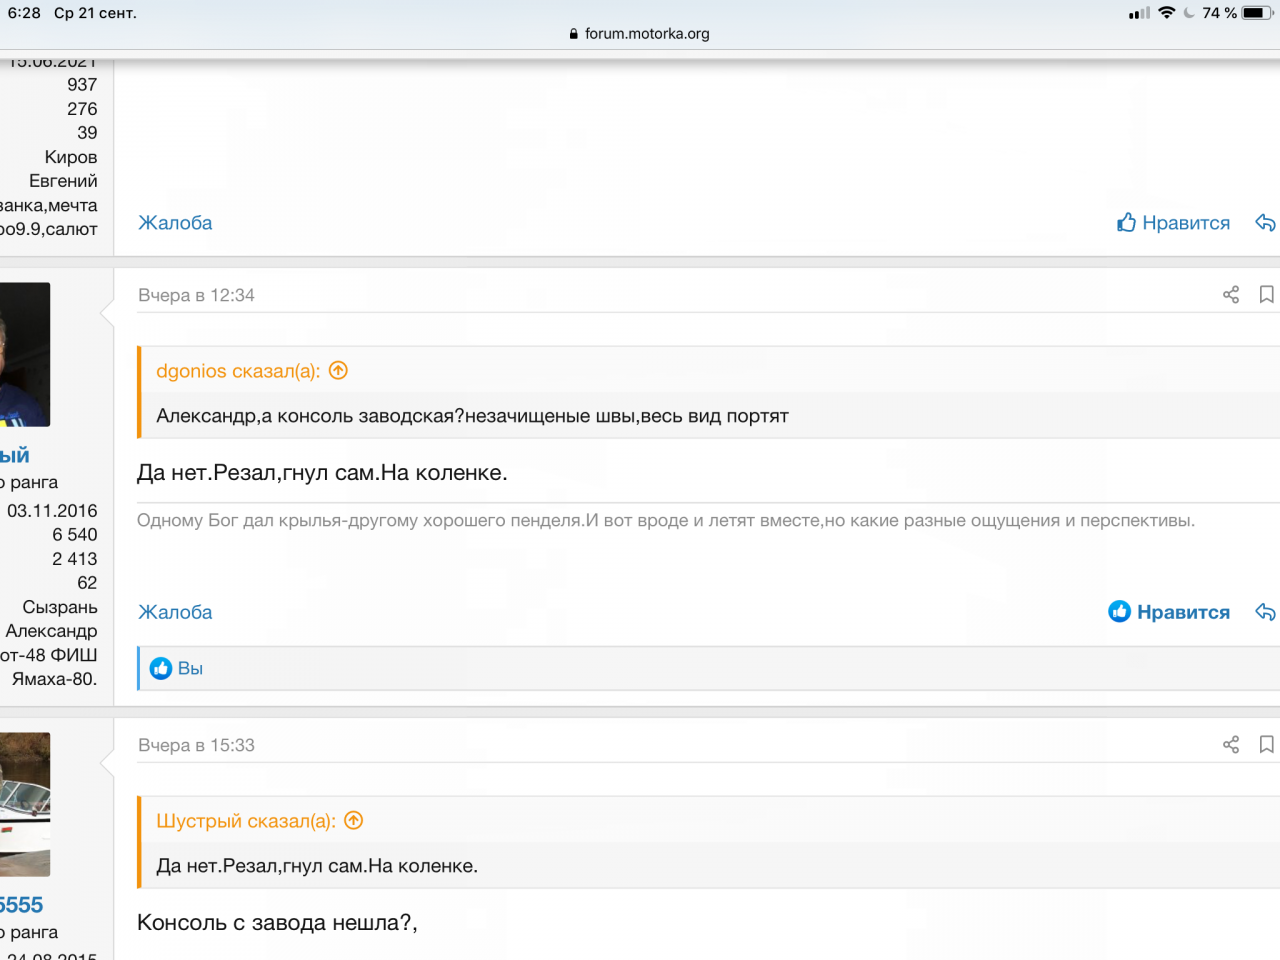
Task: Report Александр's post using Жалоба
Action: tap(175, 612)
